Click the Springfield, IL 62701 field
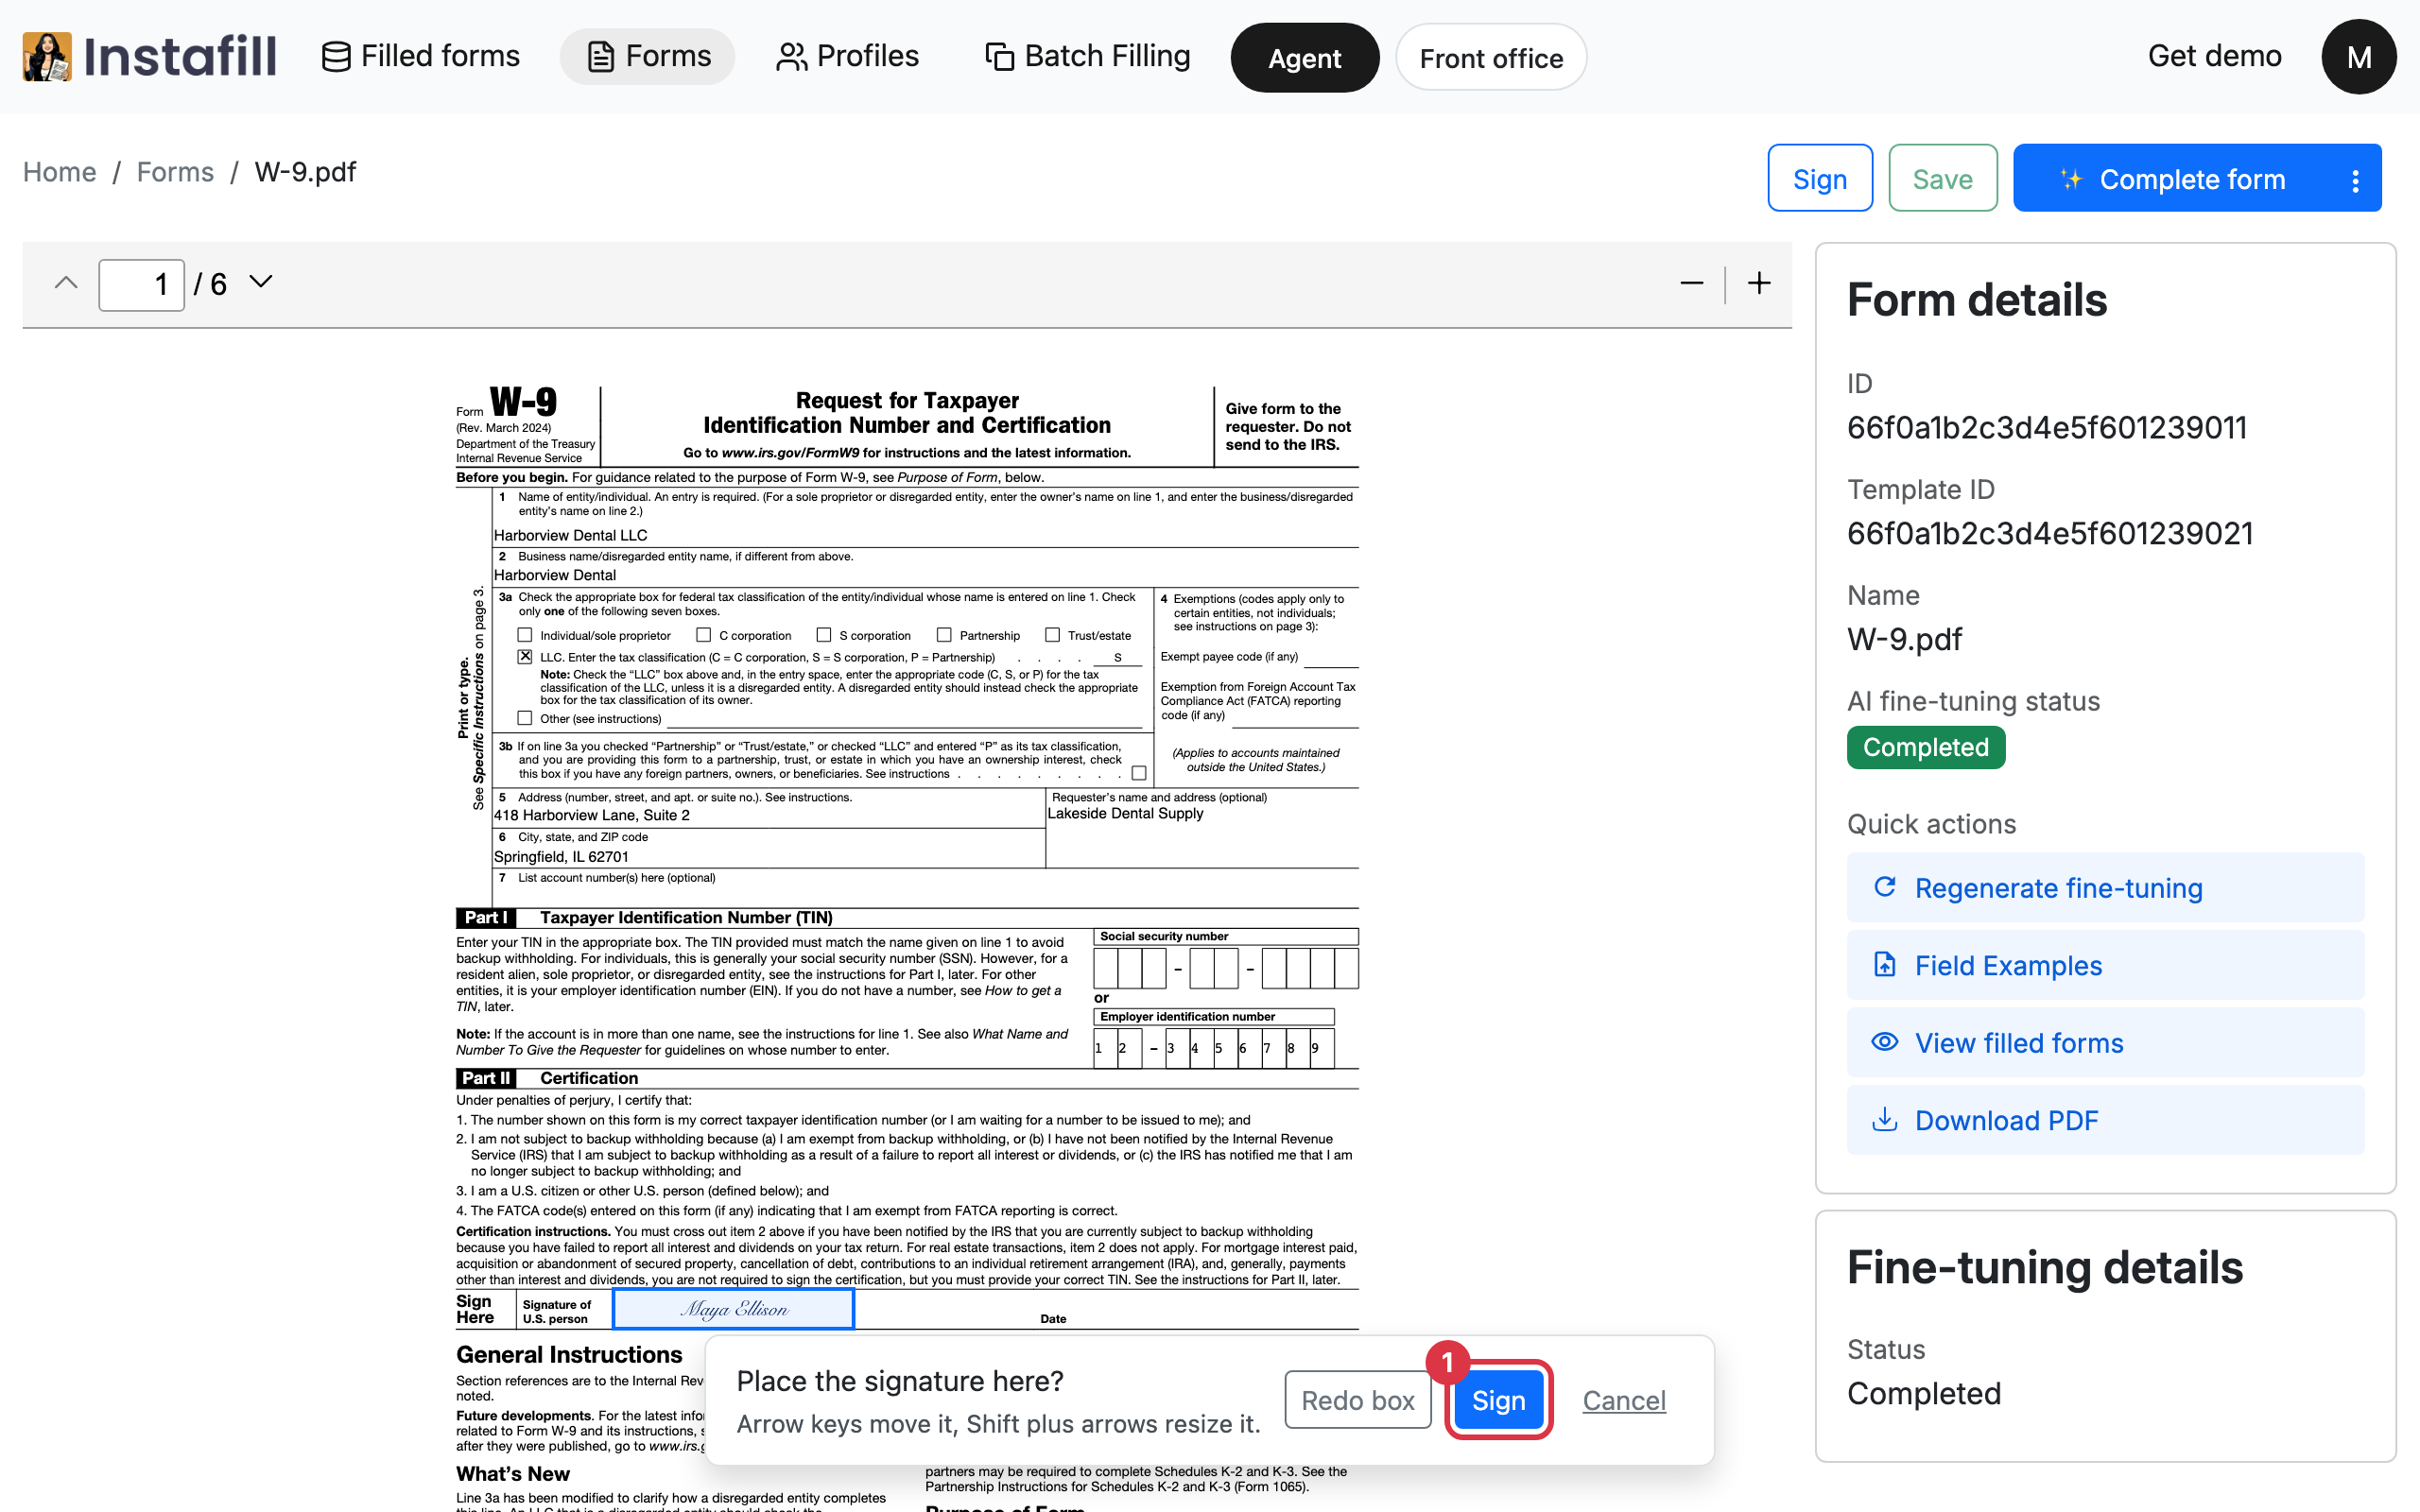 768,856
